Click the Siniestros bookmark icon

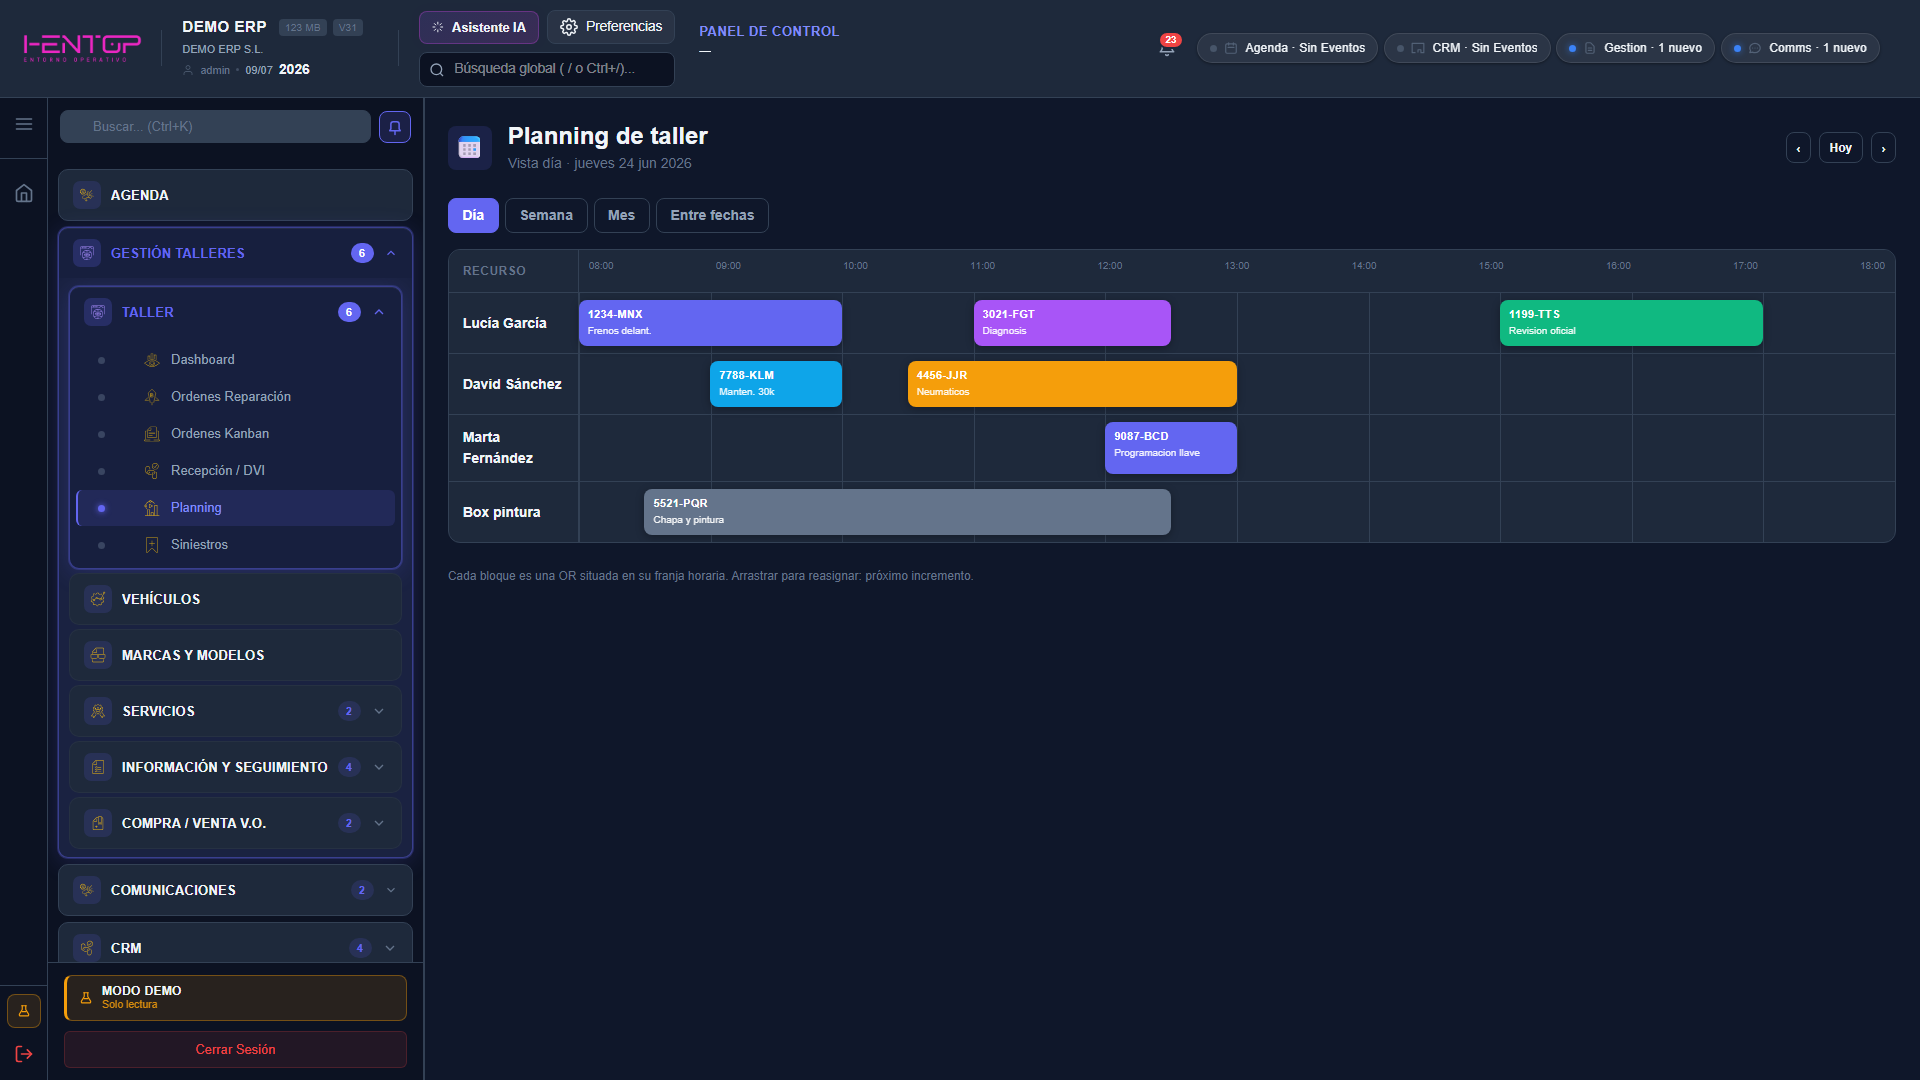pyautogui.click(x=152, y=545)
